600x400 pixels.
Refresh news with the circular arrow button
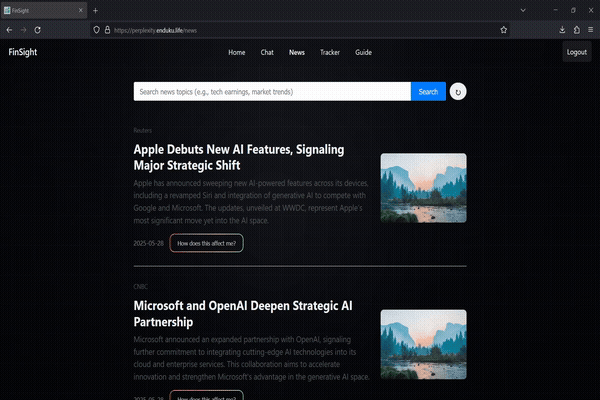click(458, 92)
